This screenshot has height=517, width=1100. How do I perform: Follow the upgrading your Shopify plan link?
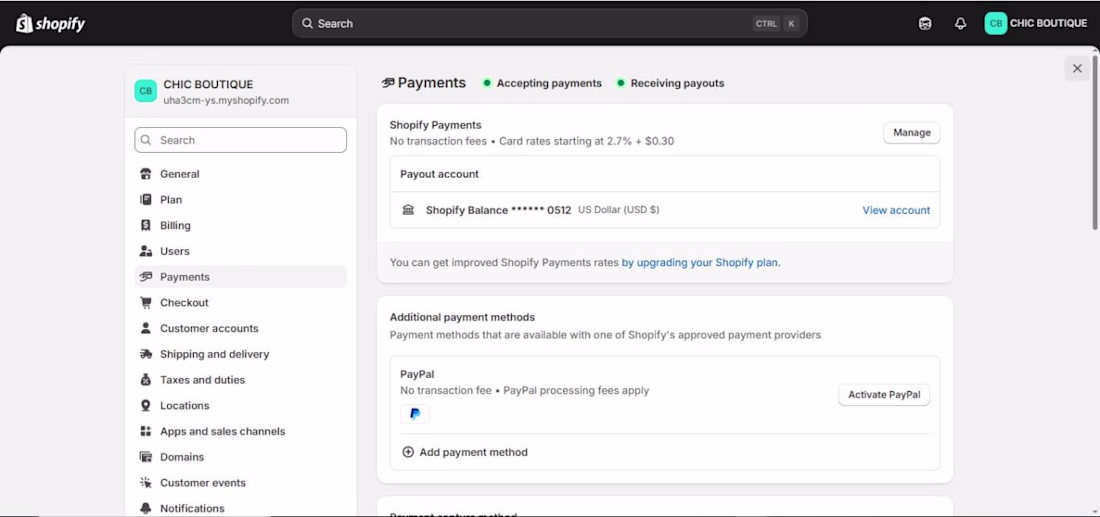(700, 263)
